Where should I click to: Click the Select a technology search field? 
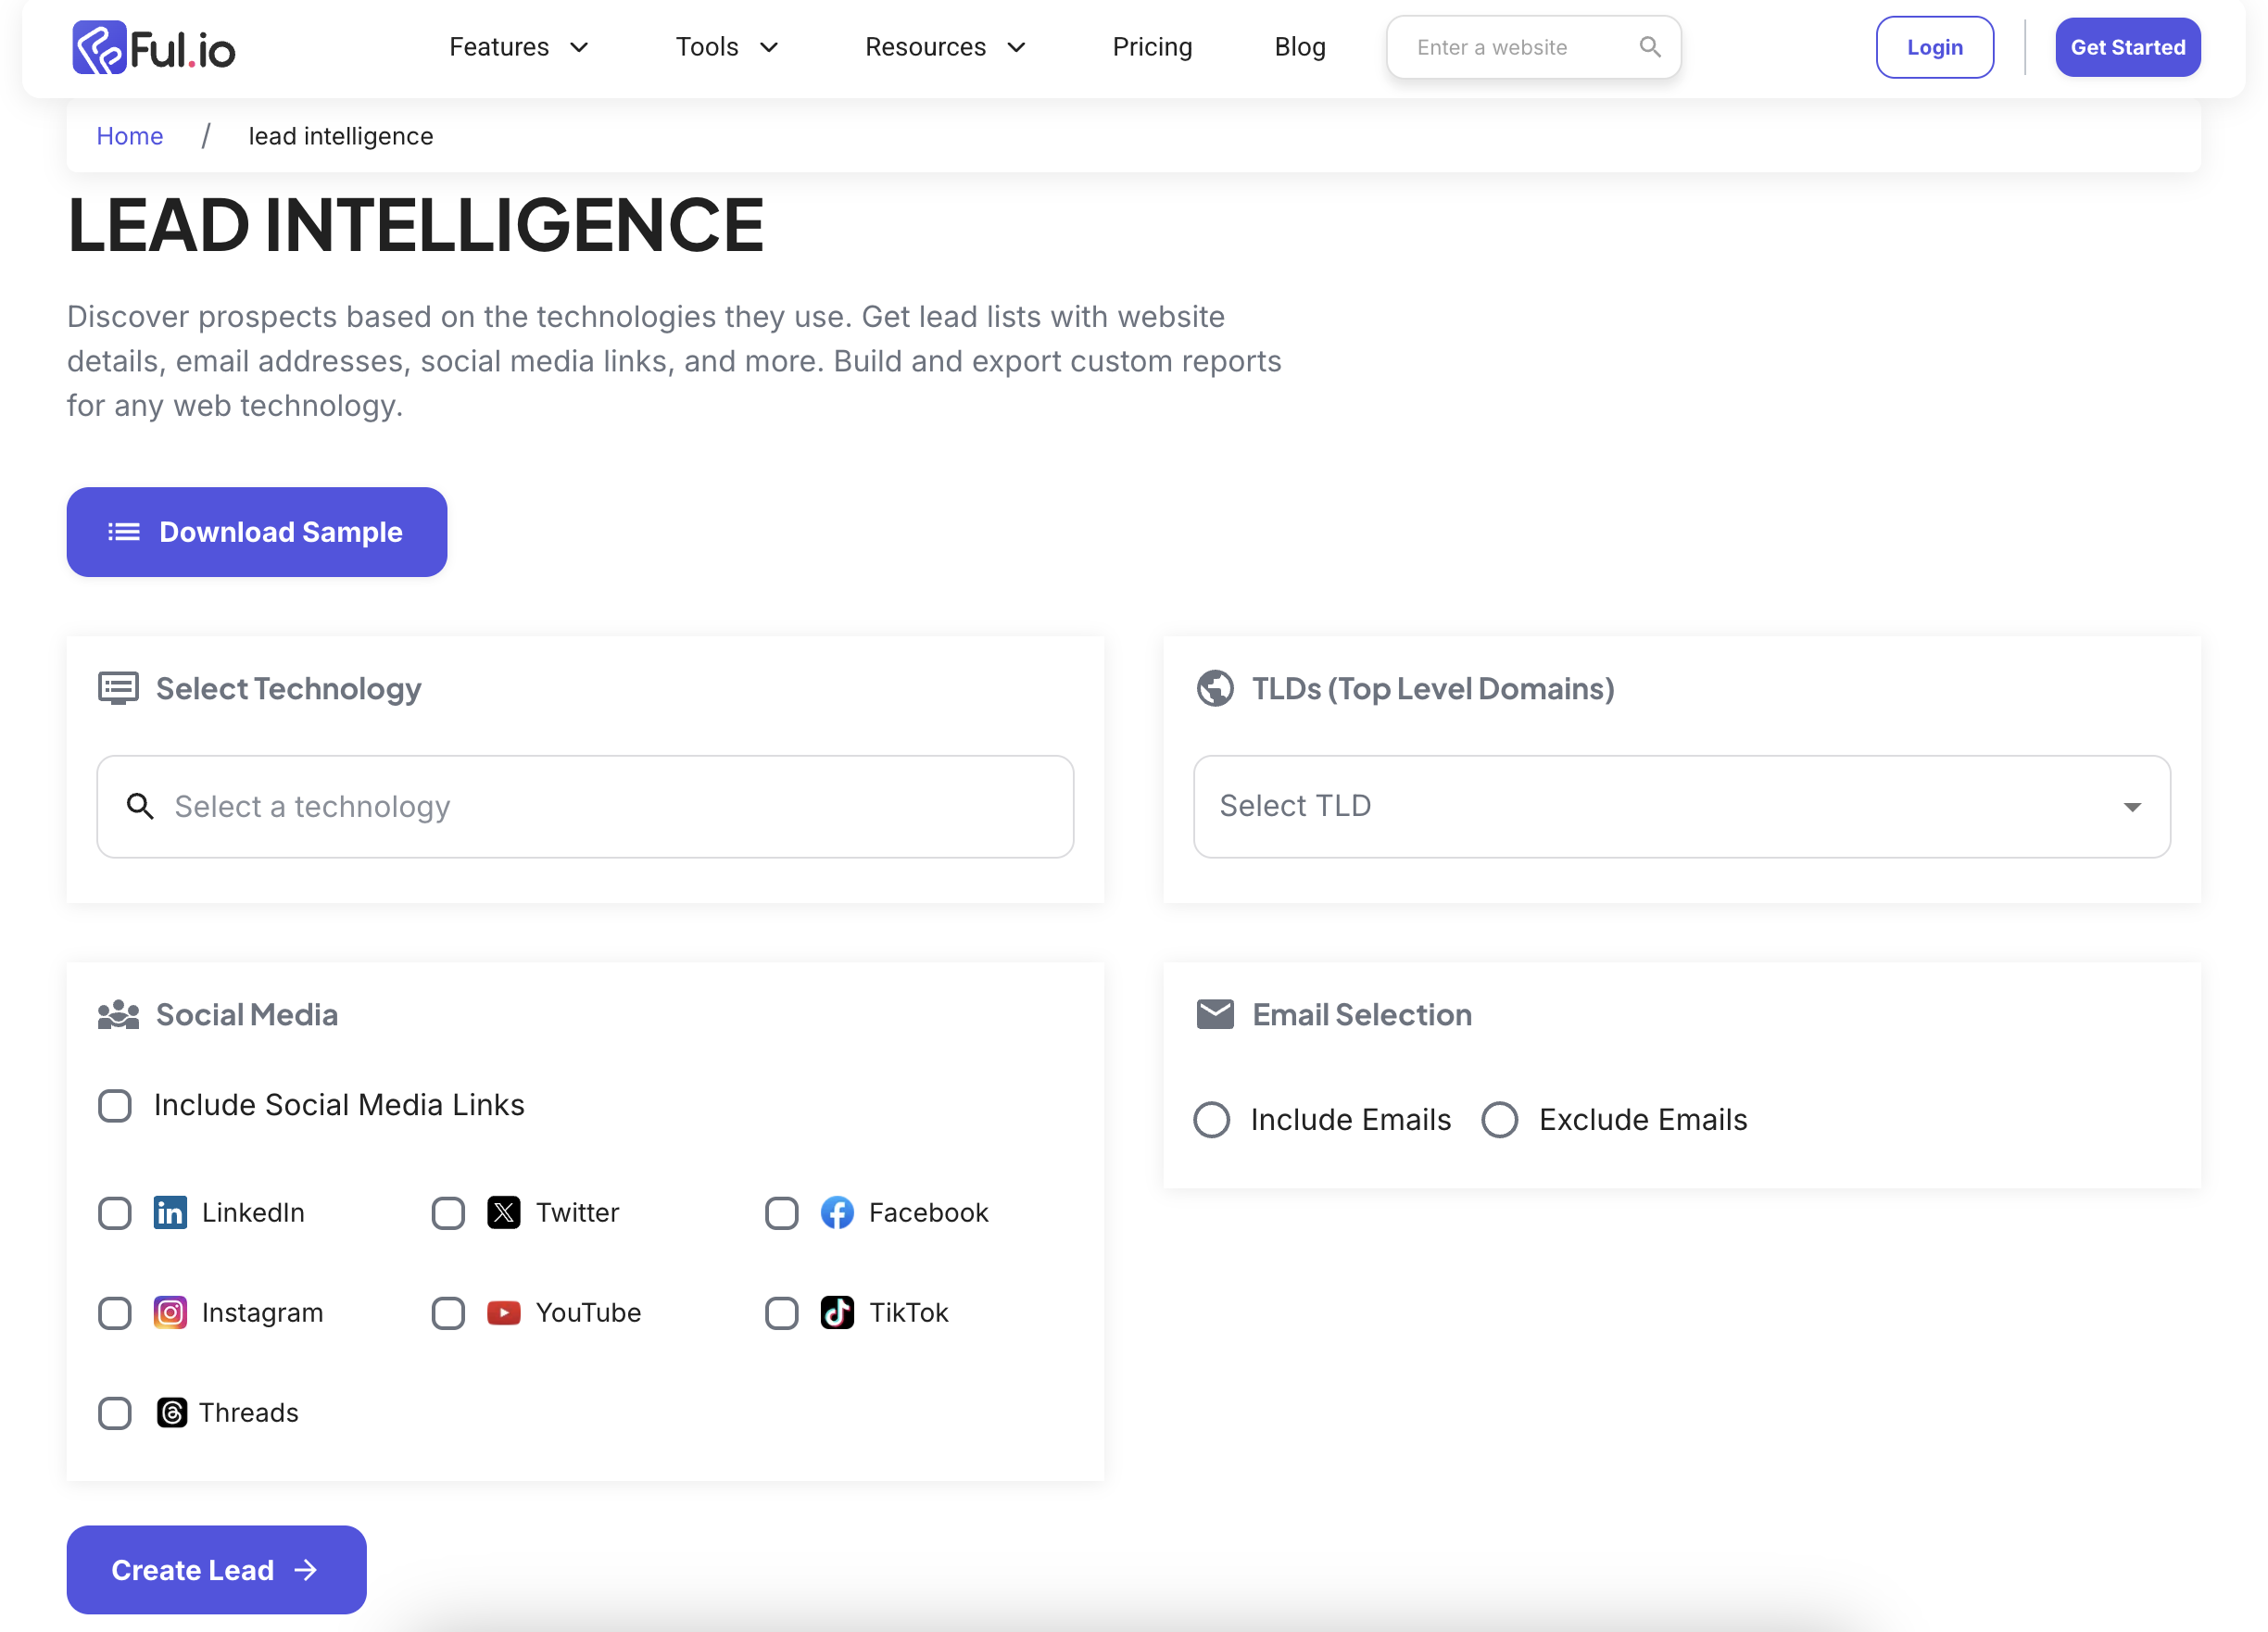point(585,806)
